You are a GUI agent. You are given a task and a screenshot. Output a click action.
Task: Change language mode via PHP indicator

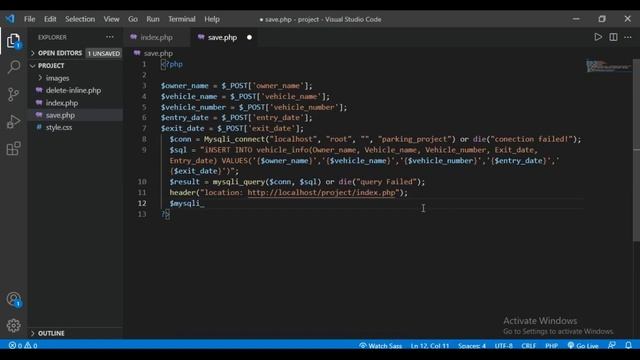[551, 345]
